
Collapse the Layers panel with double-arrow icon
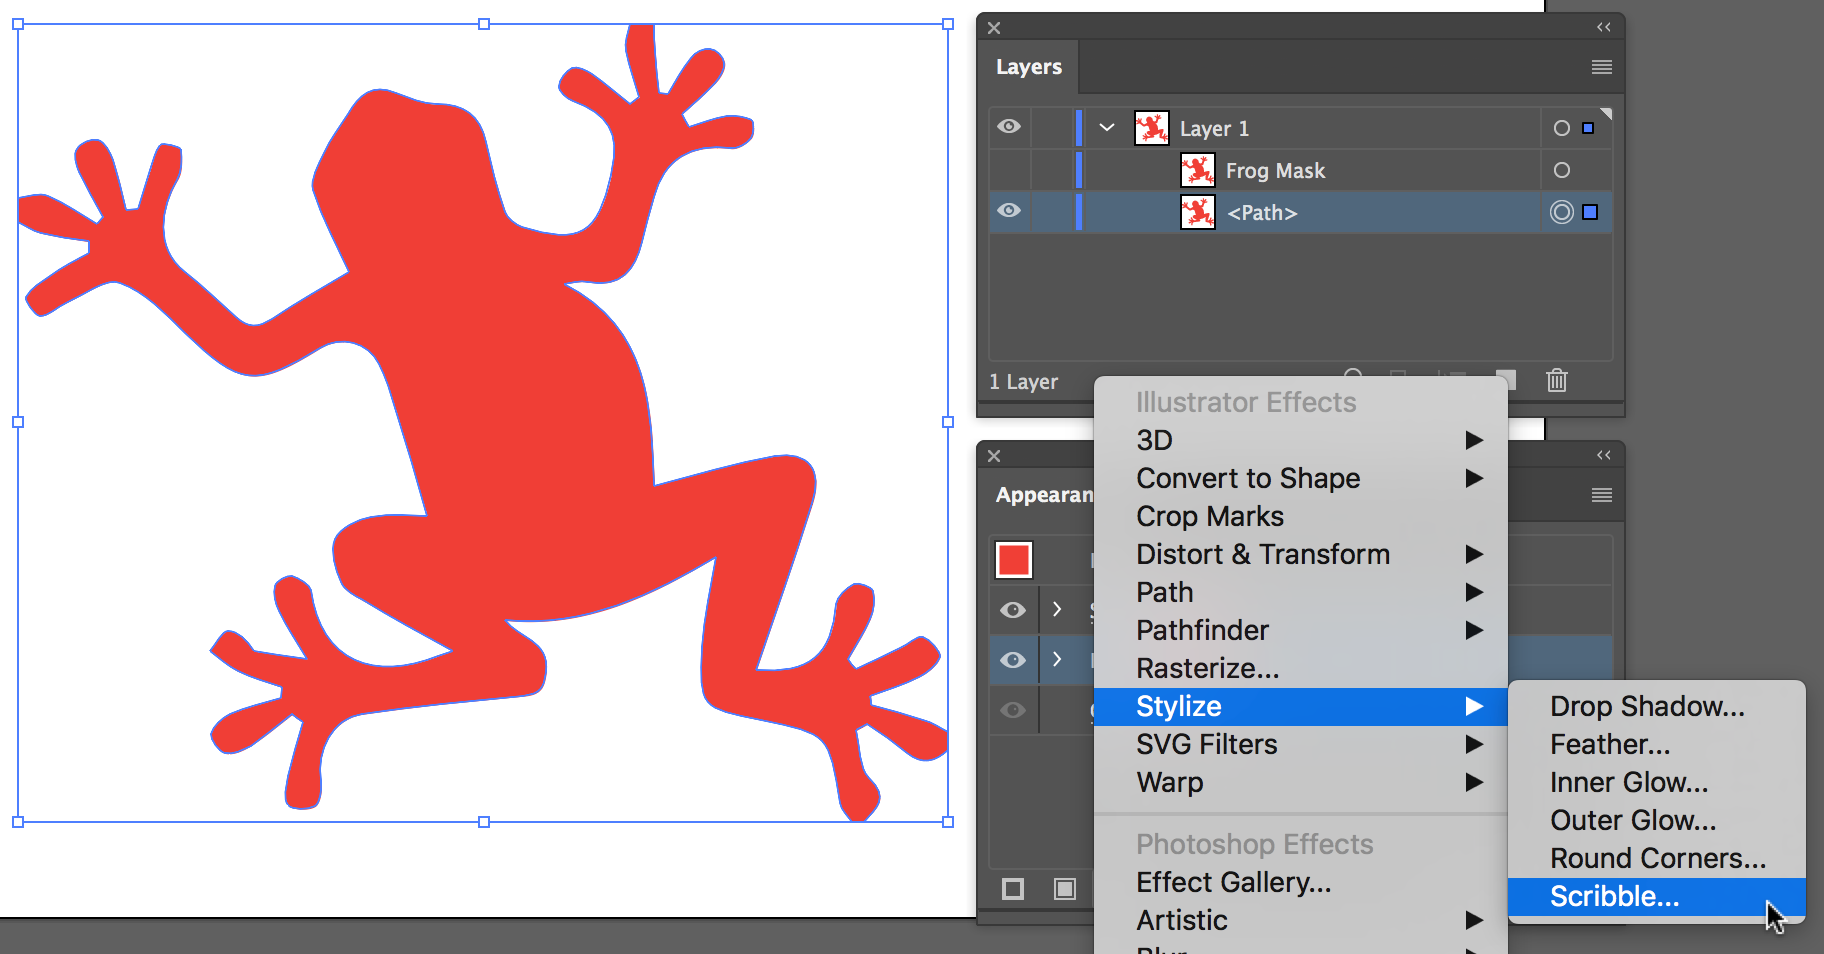point(1604,27)
